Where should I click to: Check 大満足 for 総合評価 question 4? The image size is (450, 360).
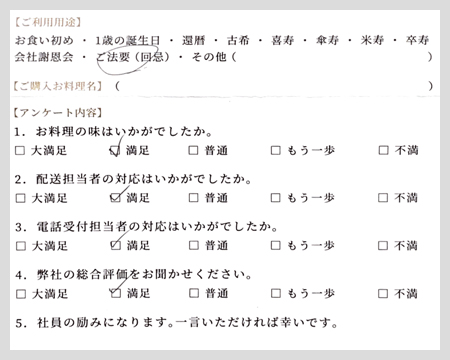point(21,294)
